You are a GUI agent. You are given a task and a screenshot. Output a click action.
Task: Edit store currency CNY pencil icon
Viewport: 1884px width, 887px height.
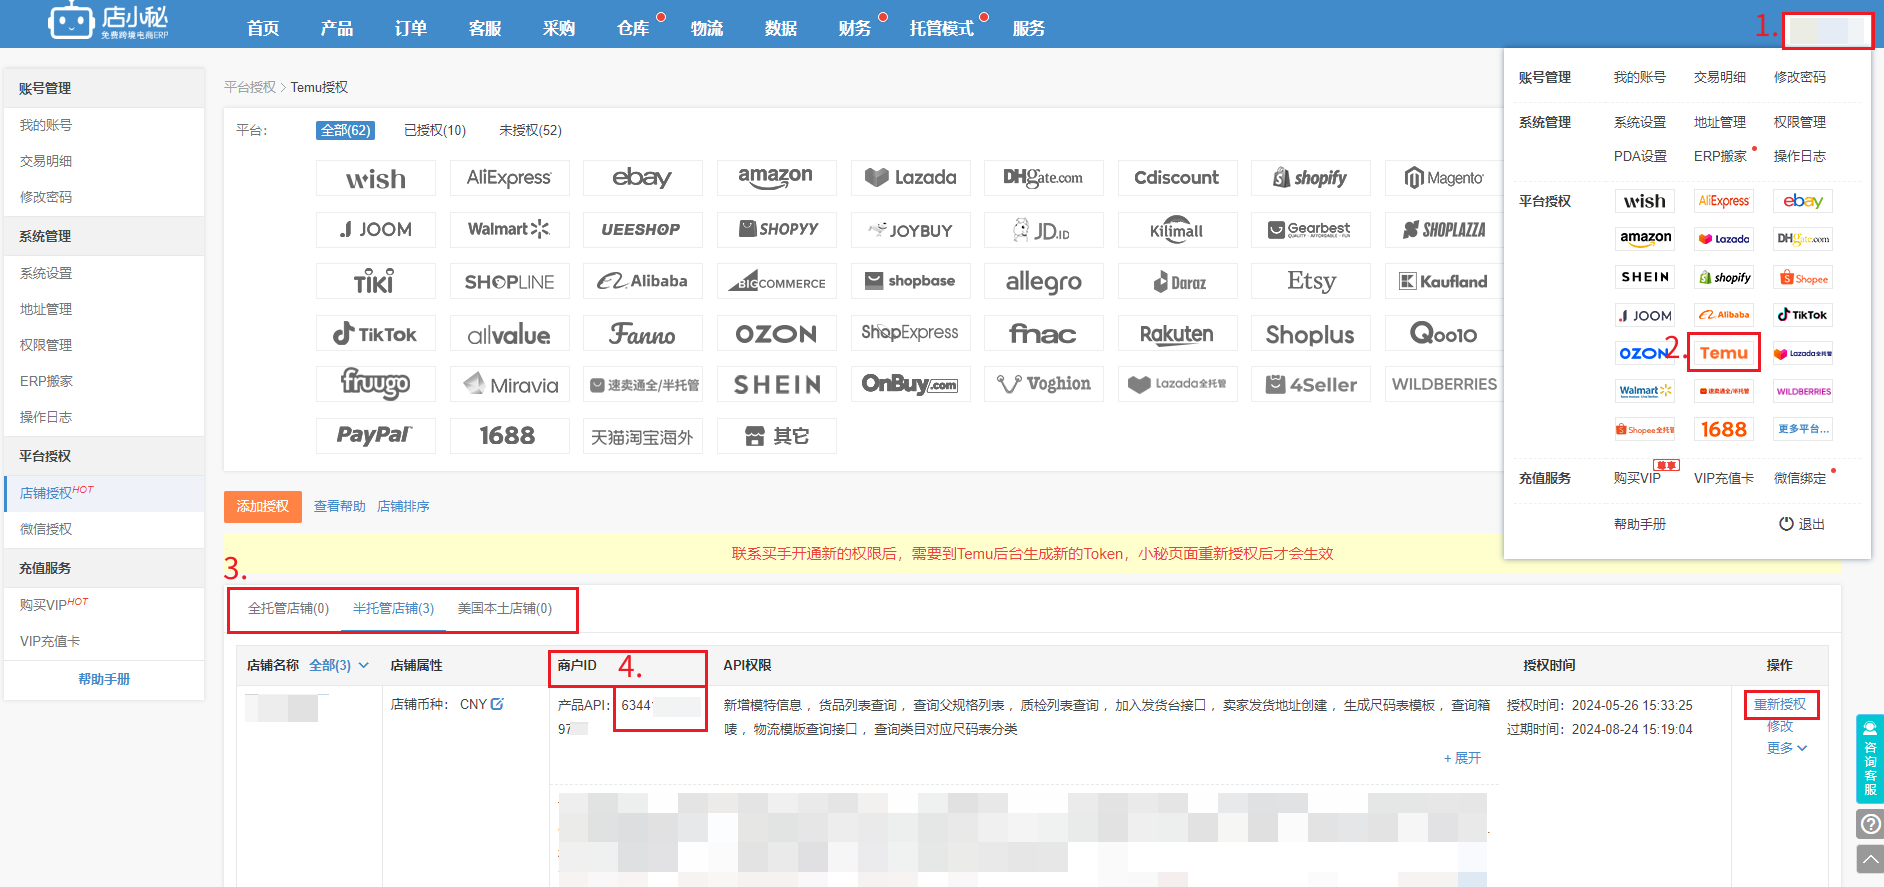(x=497, y=704)
